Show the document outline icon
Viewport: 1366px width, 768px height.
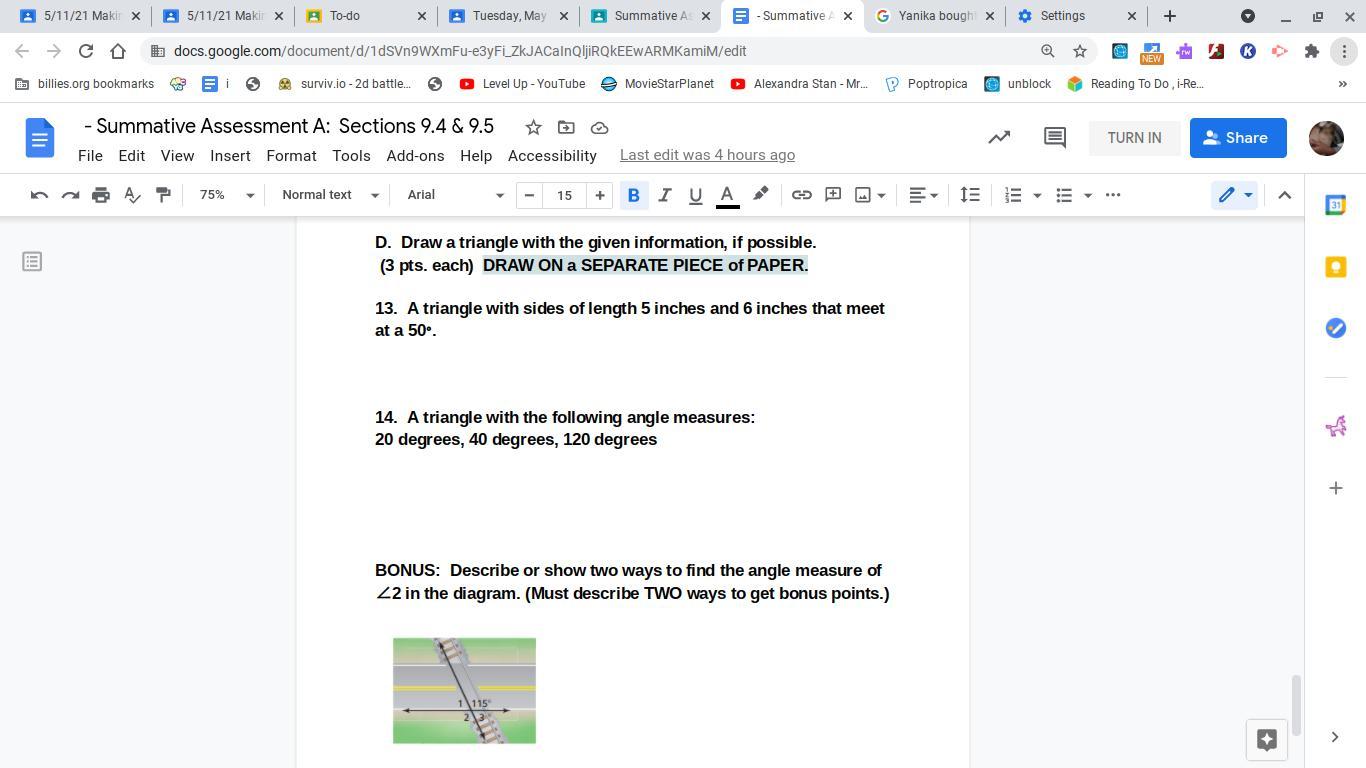coord(32,262)
